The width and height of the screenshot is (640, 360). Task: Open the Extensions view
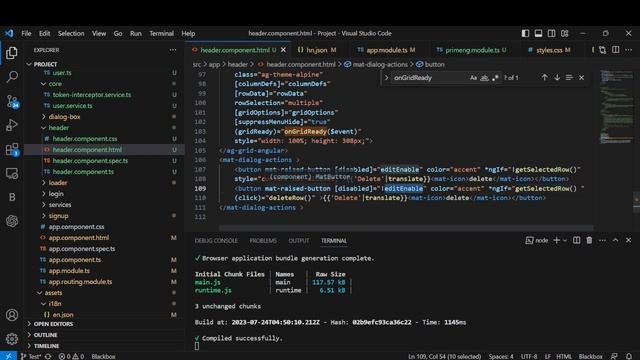(12, 149)
